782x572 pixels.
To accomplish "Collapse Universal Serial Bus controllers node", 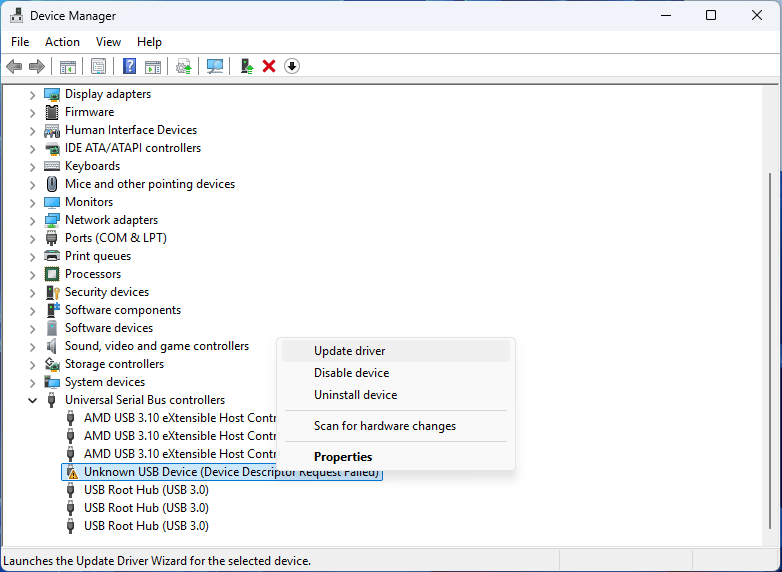I will pyautogui.click(x=32, y=400).
